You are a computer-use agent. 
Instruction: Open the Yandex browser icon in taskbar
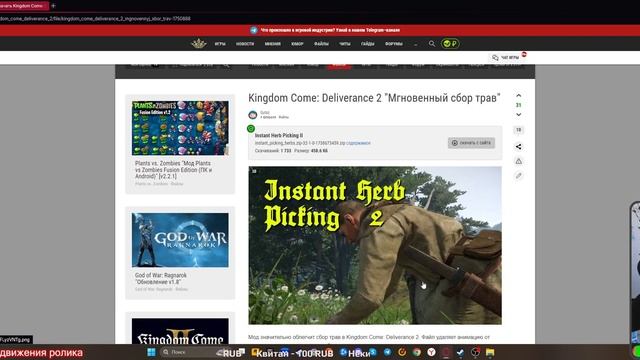point(431,352)
